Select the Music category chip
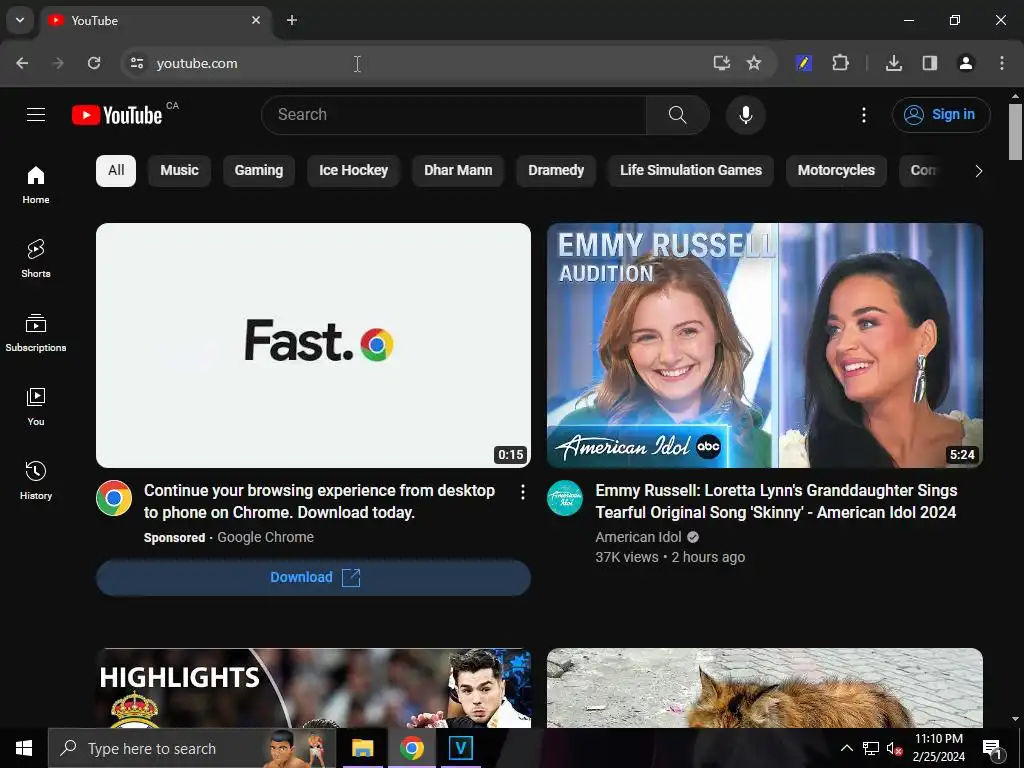This screenshot has width=1024, height=768. click(180, 170)
